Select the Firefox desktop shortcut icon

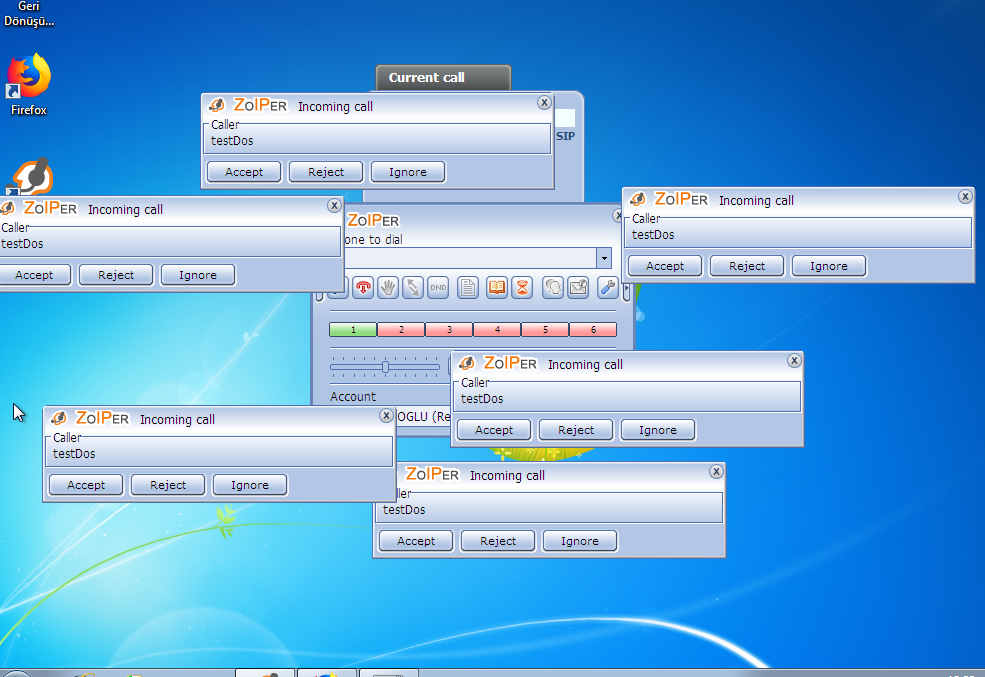pyautogui.click(x=28, y=85)
